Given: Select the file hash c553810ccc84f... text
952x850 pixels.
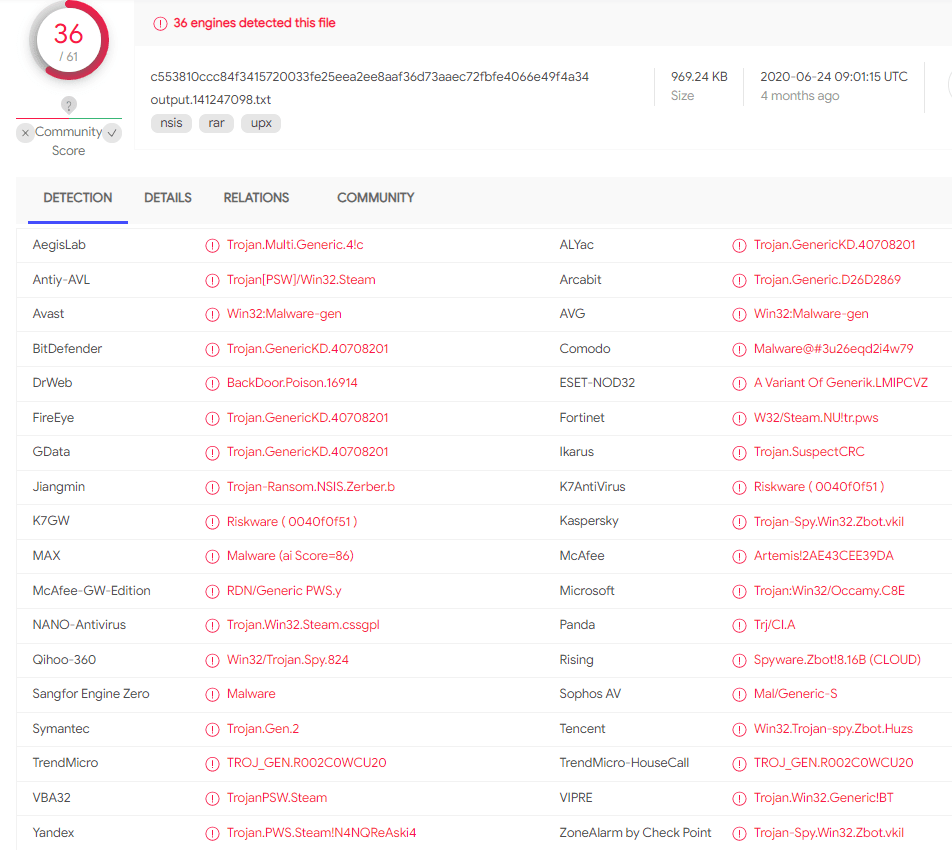Looking at the screenshot, I should coord(370,76).
